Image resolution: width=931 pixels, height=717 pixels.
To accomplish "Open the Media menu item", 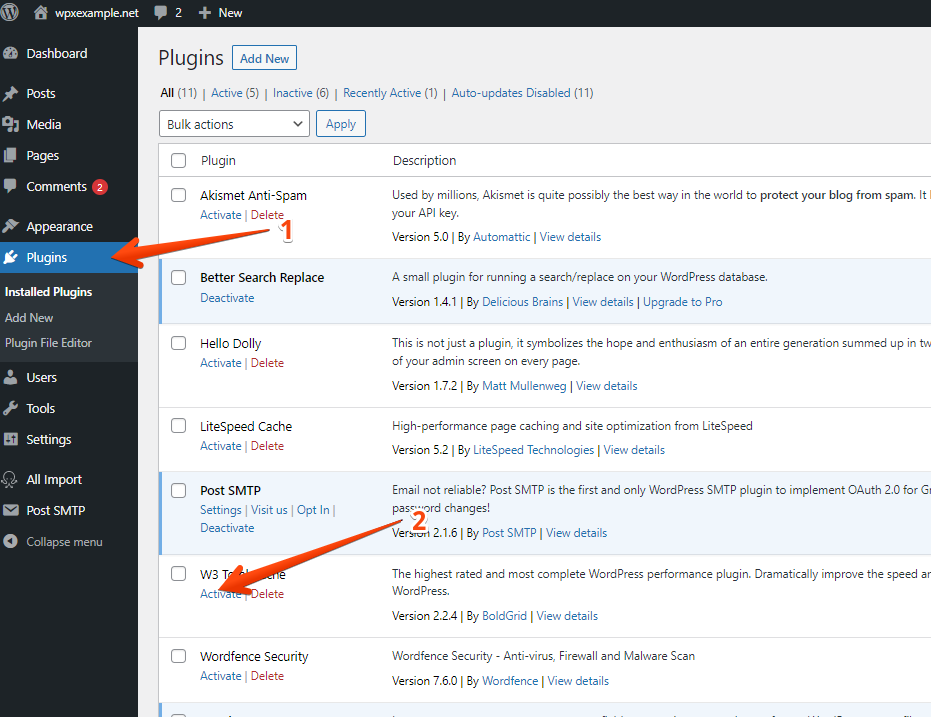I will coord(44,125).
